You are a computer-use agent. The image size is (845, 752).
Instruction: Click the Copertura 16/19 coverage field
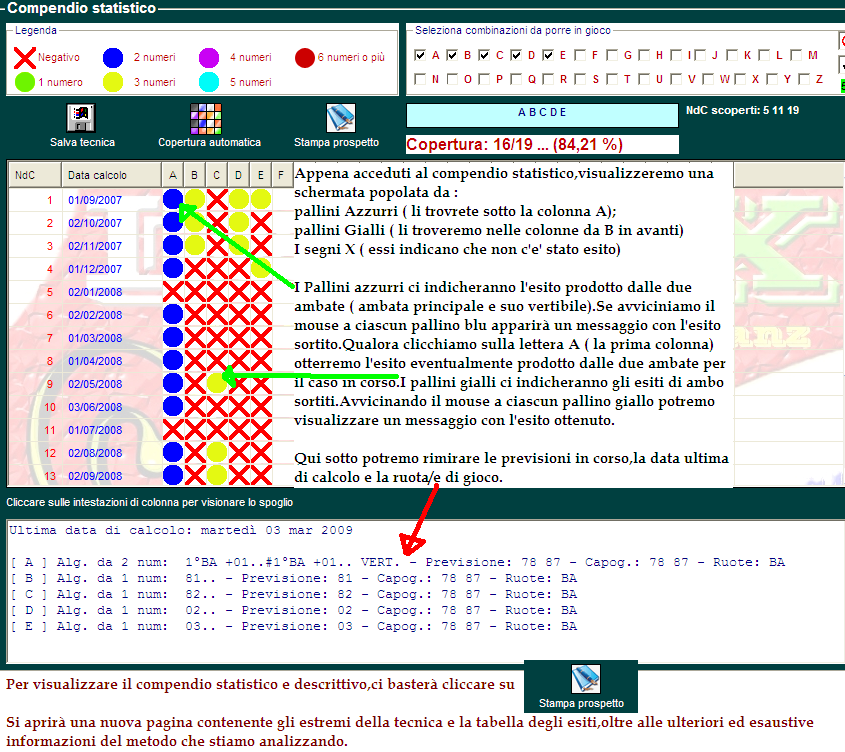coord(542,144)
